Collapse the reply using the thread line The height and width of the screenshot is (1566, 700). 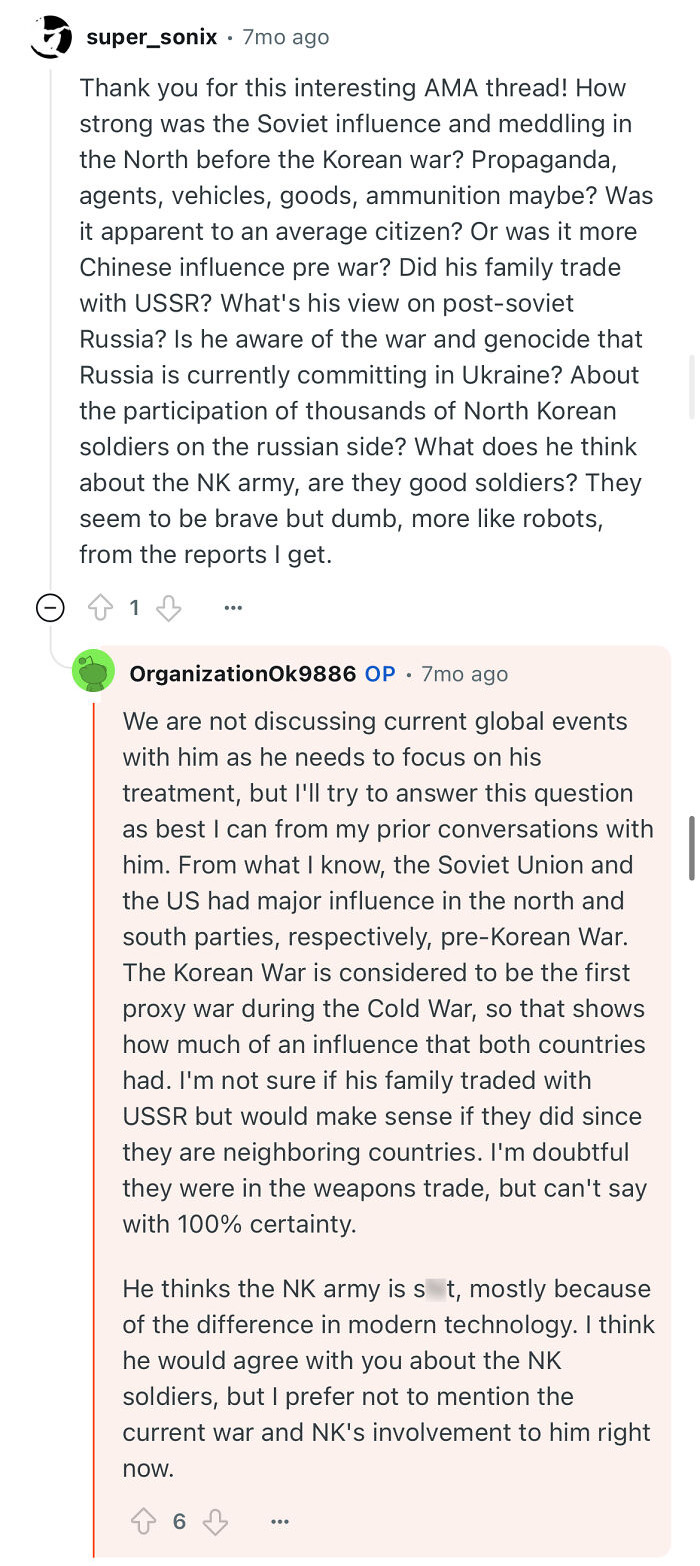[x=93, y=1100]
